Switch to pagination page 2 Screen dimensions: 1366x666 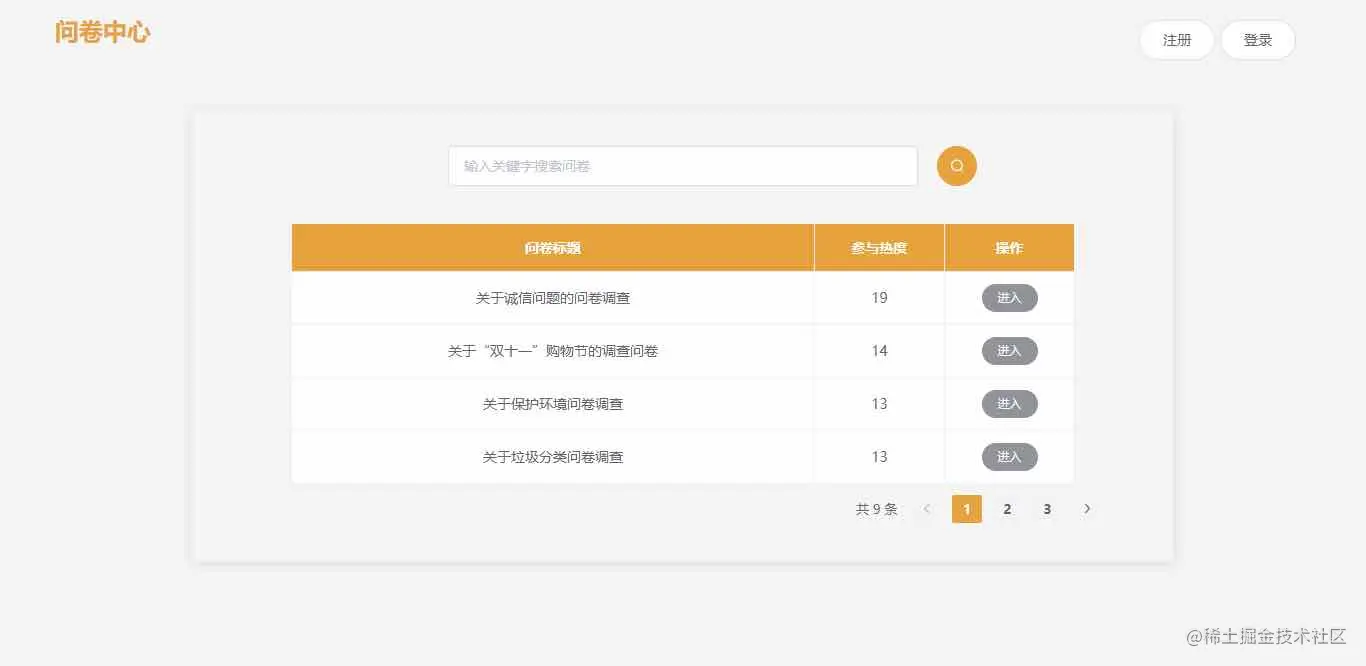1007,509
